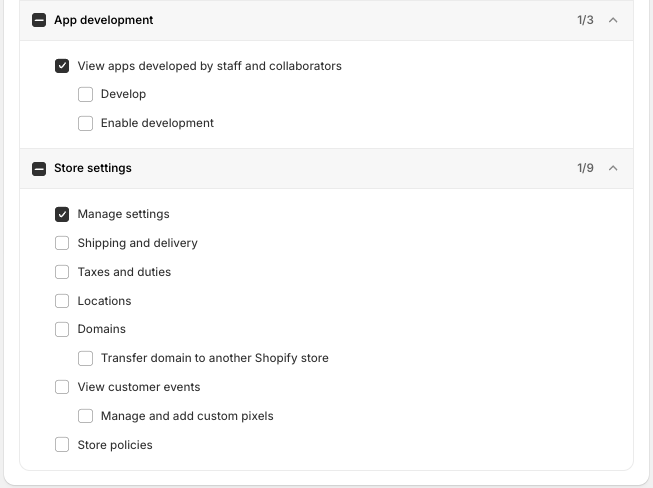
Task: Tick the Locations permission checkbox
Action: (x=63, y=301)
